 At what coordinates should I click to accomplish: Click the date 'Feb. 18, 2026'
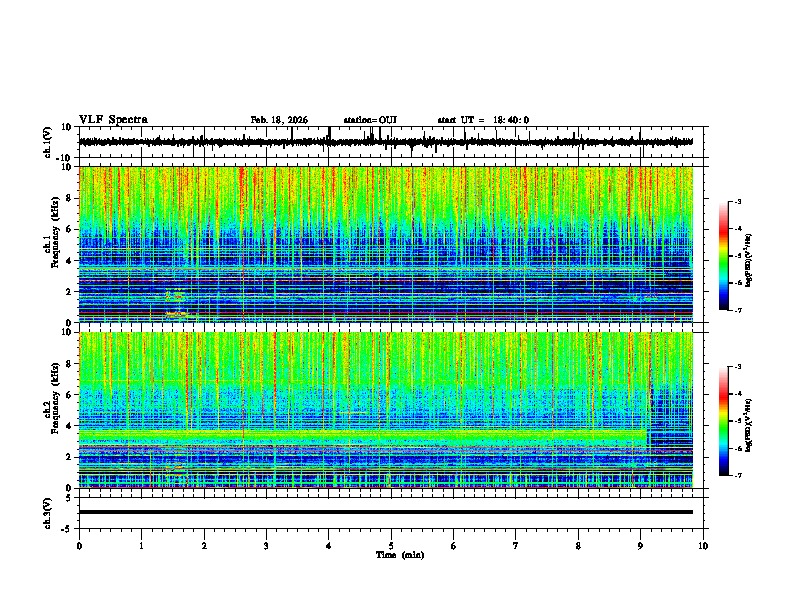click(x=279, y=120)
